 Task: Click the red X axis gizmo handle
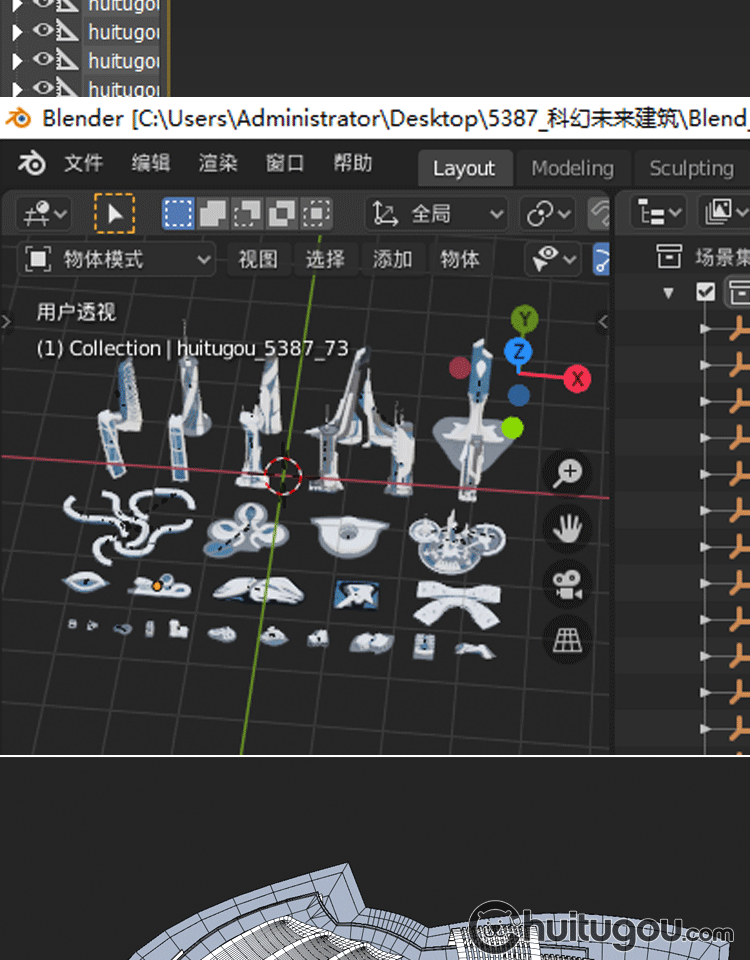pyautogui.click(x=577, y=379)
